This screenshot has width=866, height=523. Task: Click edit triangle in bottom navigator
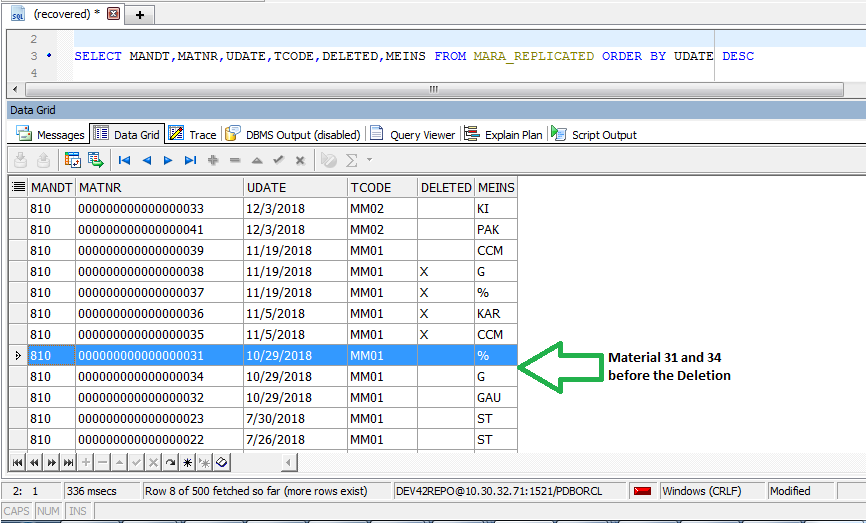click(119, 462)
